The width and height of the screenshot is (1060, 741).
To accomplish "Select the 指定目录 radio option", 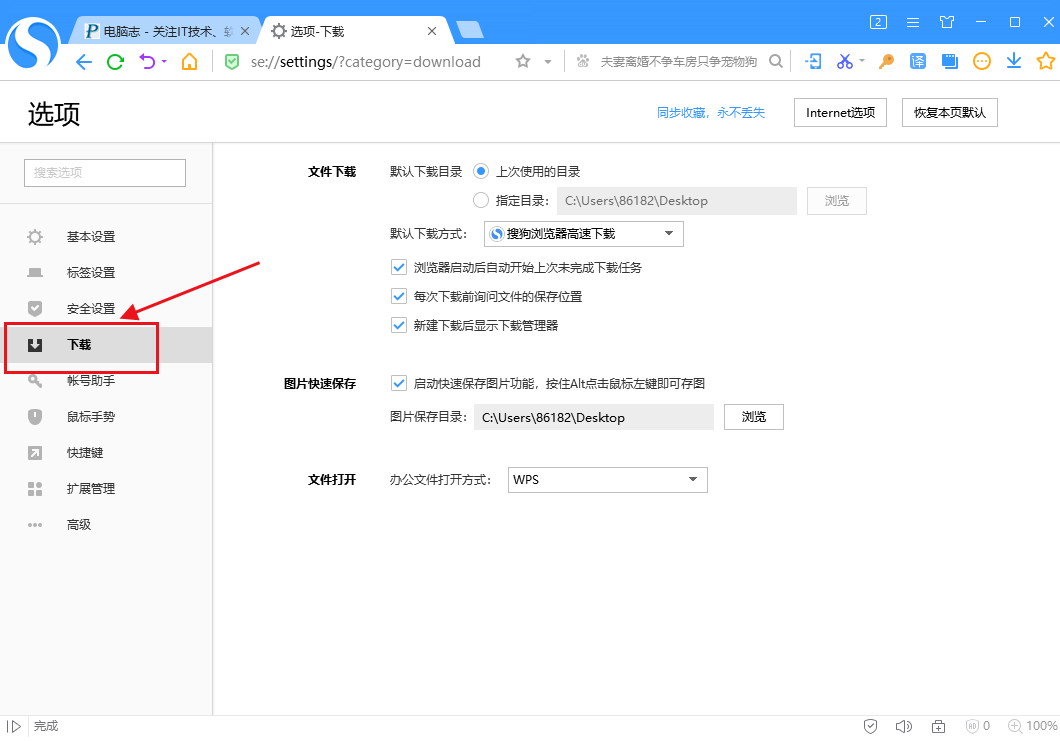I will click(x=480, y=200).
